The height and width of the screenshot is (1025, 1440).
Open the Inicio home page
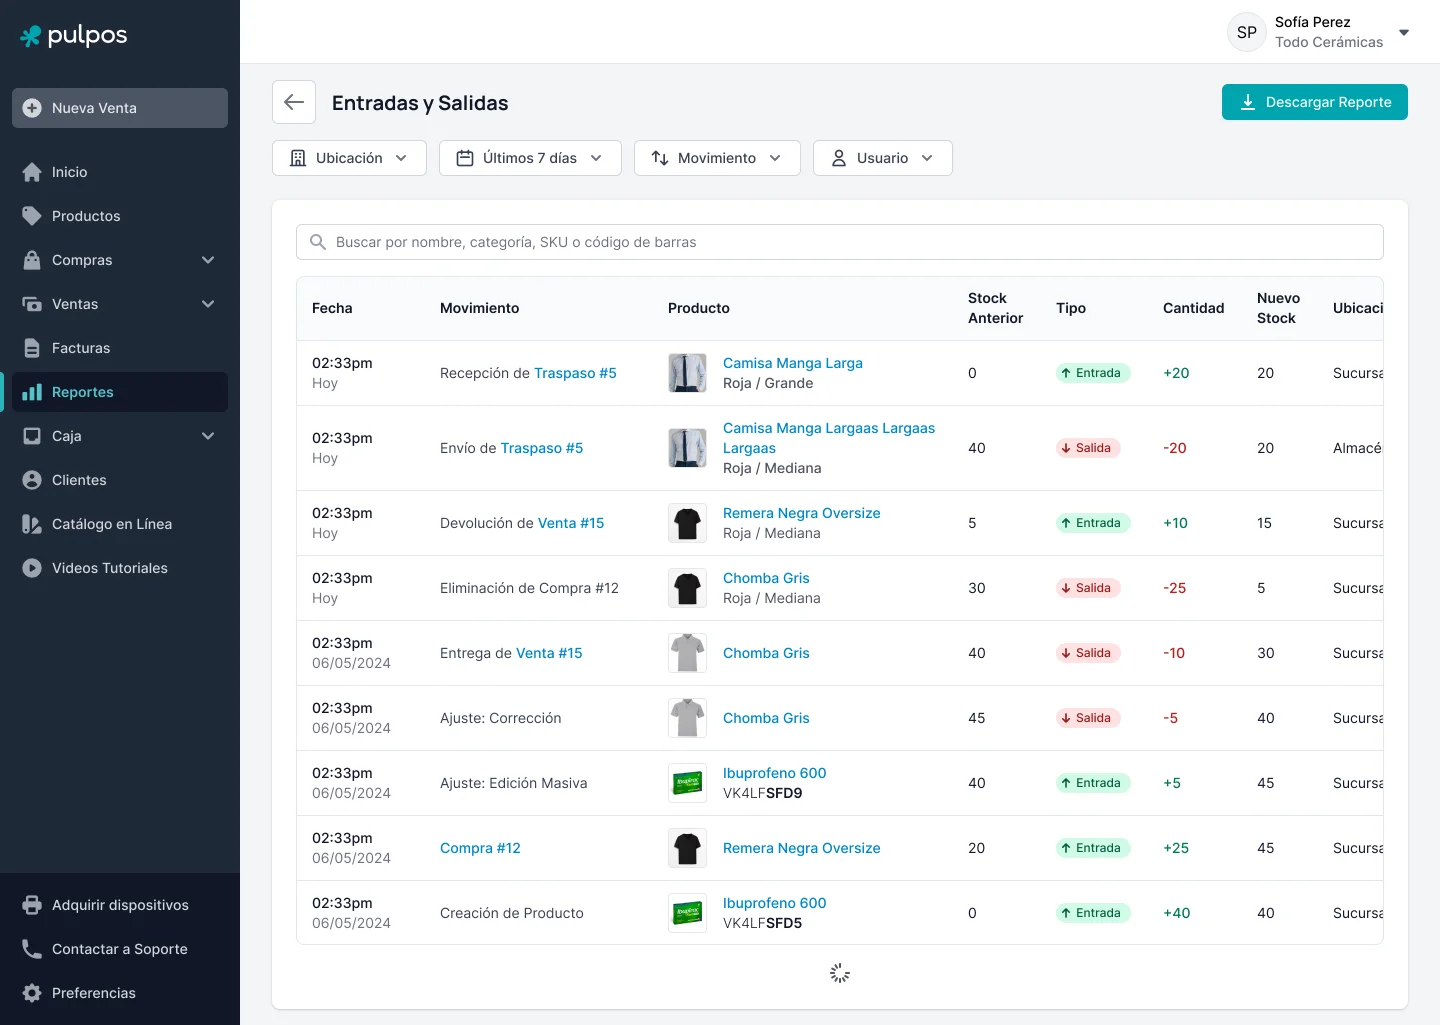tap(120, 172)
